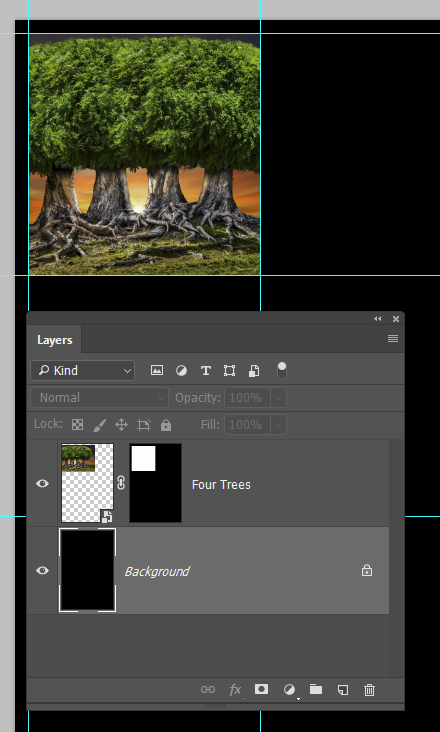Hide the Background layer

[42, 570]
